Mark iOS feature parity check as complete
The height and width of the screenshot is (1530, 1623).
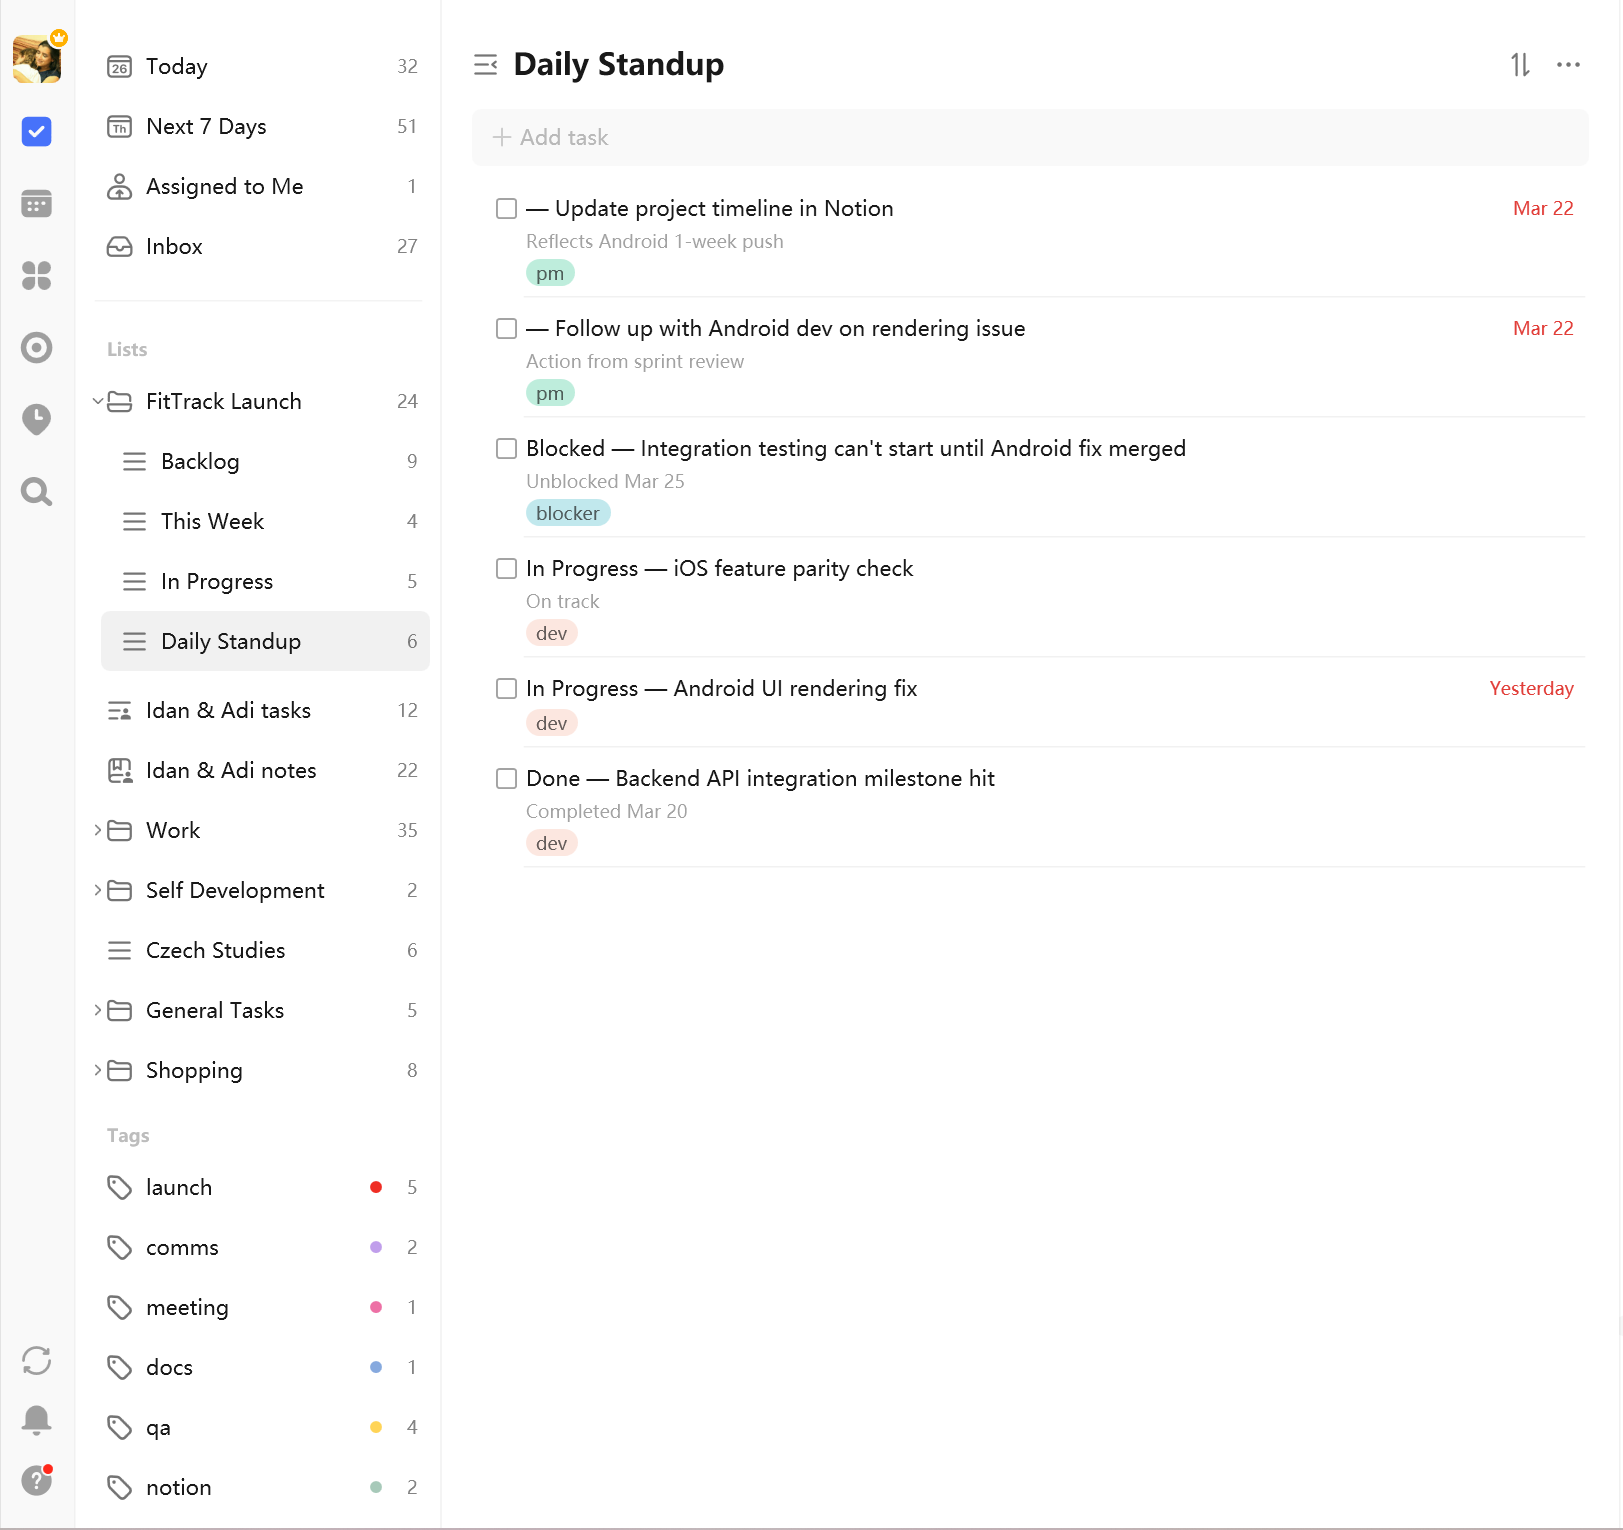[x=507, y=569]
